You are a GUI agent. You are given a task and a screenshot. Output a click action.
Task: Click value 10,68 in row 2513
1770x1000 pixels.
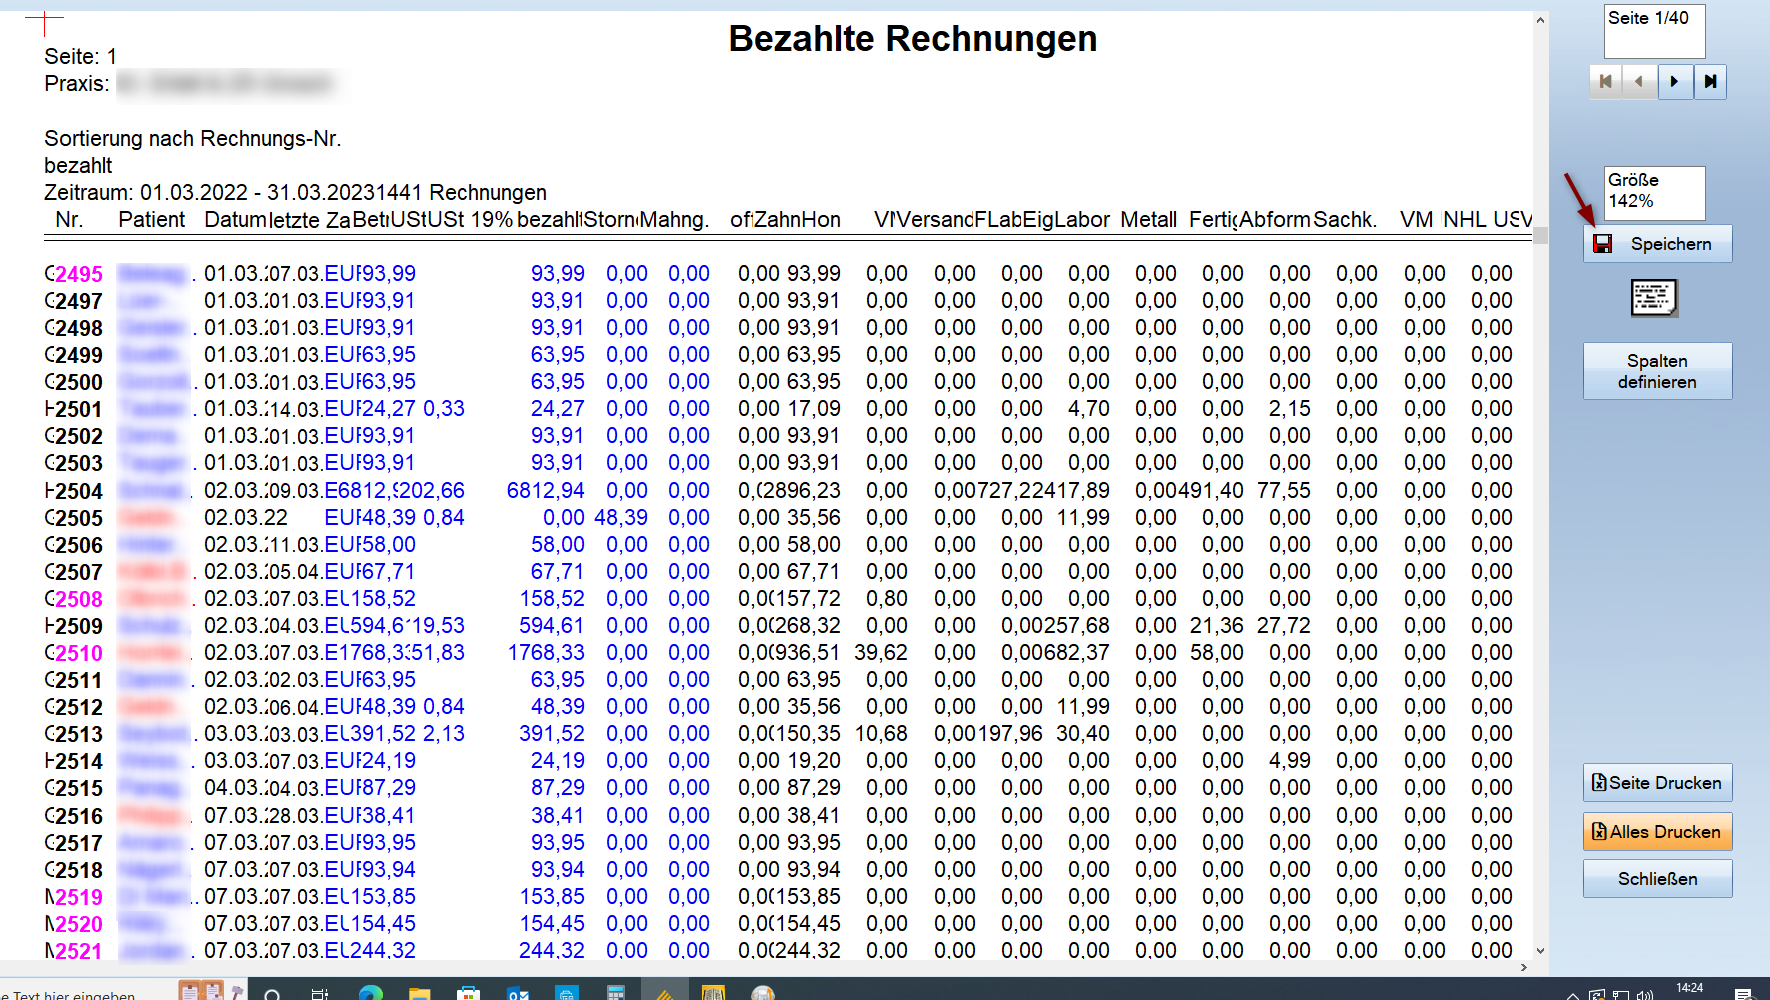880,733
